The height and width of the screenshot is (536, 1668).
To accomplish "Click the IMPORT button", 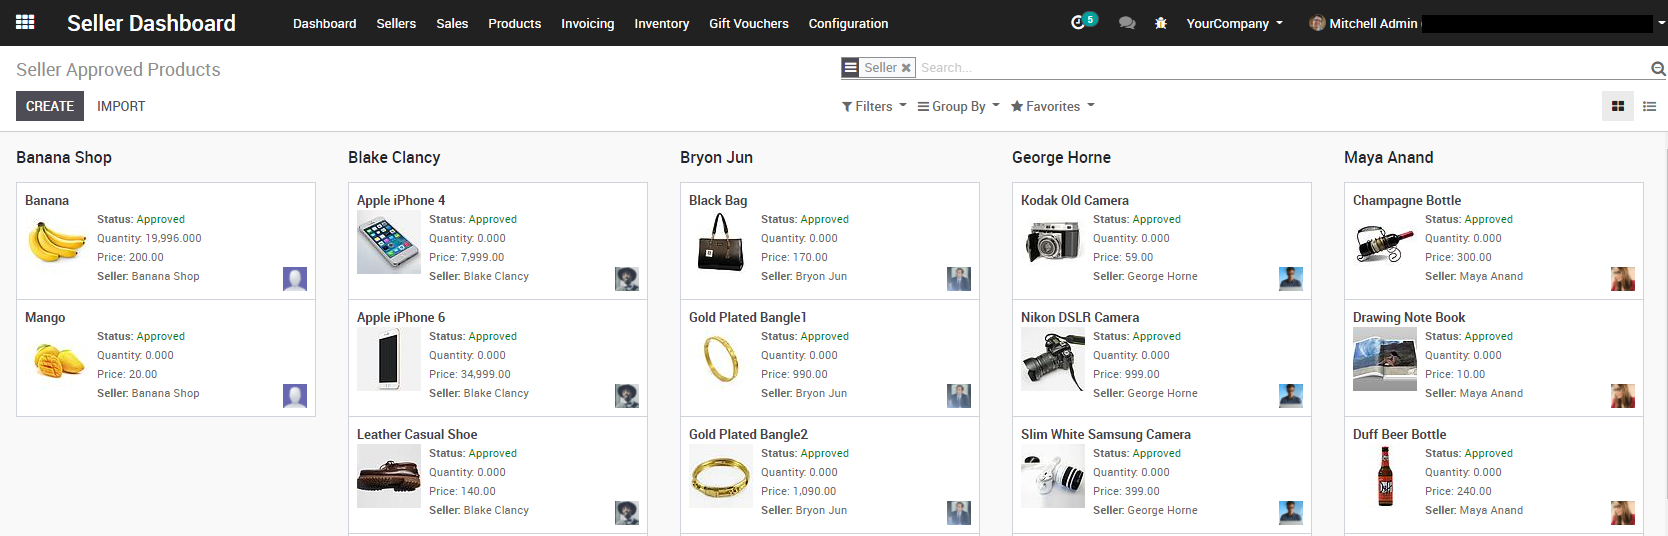I will (x=121, y=106).
